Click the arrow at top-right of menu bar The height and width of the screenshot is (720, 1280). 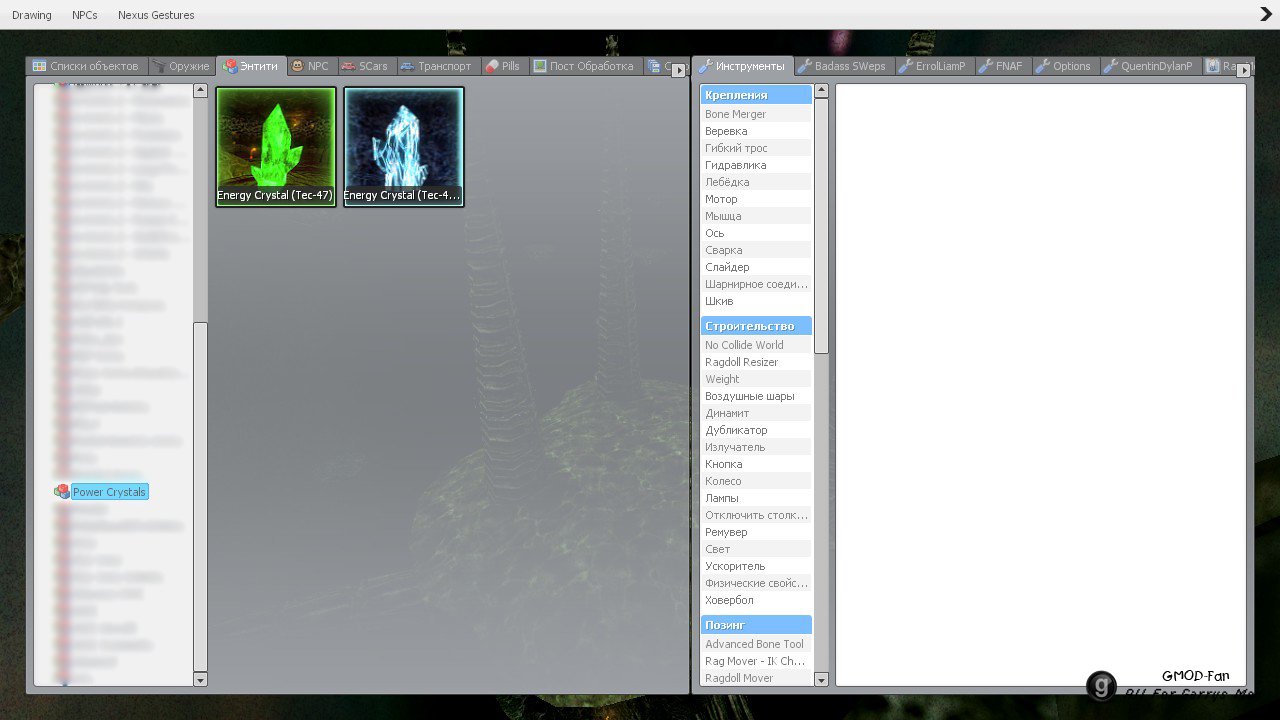click(1265, 14)
